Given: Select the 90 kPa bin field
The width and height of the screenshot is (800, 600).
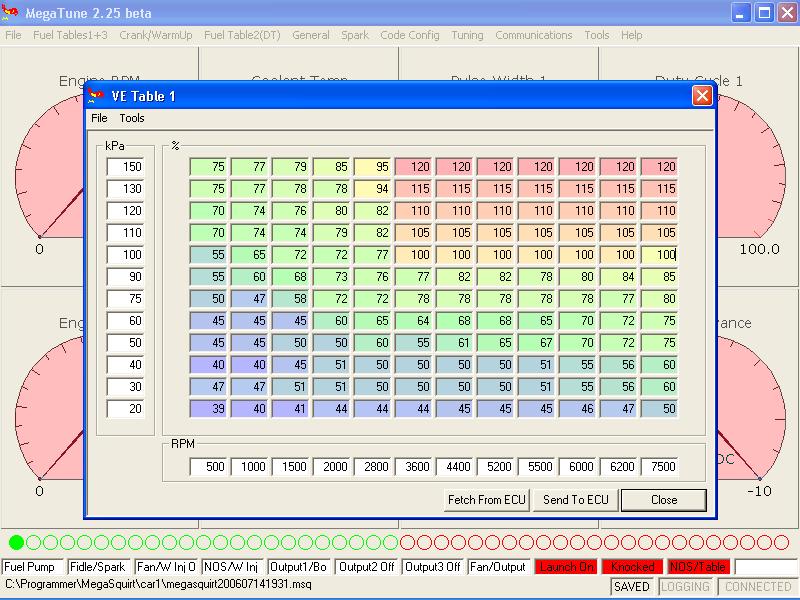Looking at the screenshot, I should point(126,277).
